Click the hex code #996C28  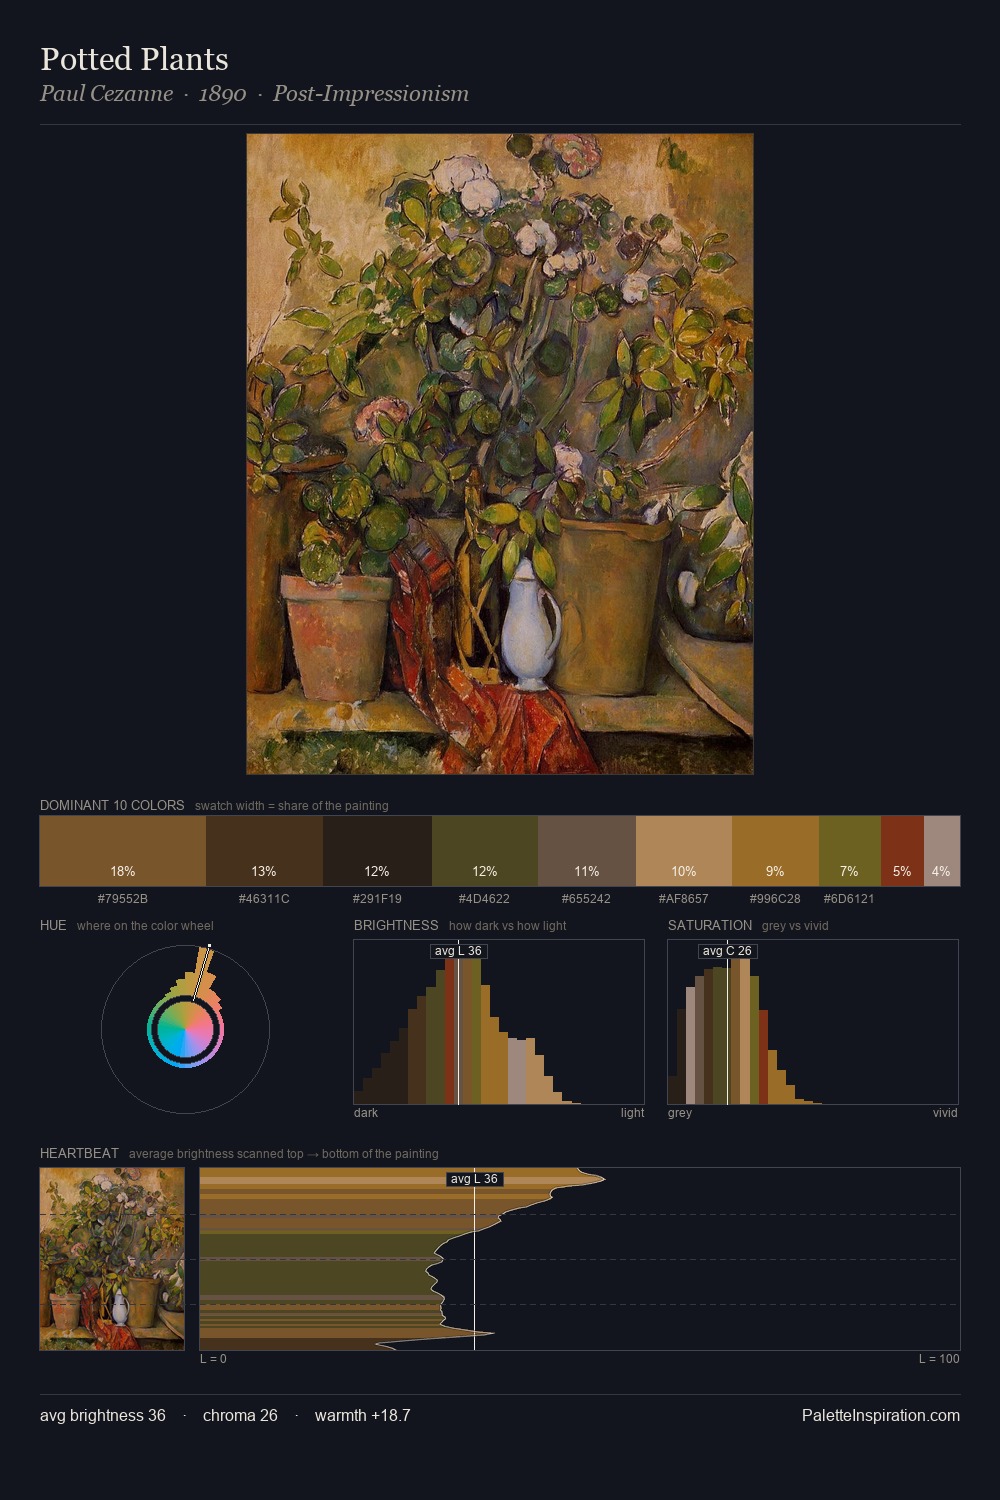[775, 898]
